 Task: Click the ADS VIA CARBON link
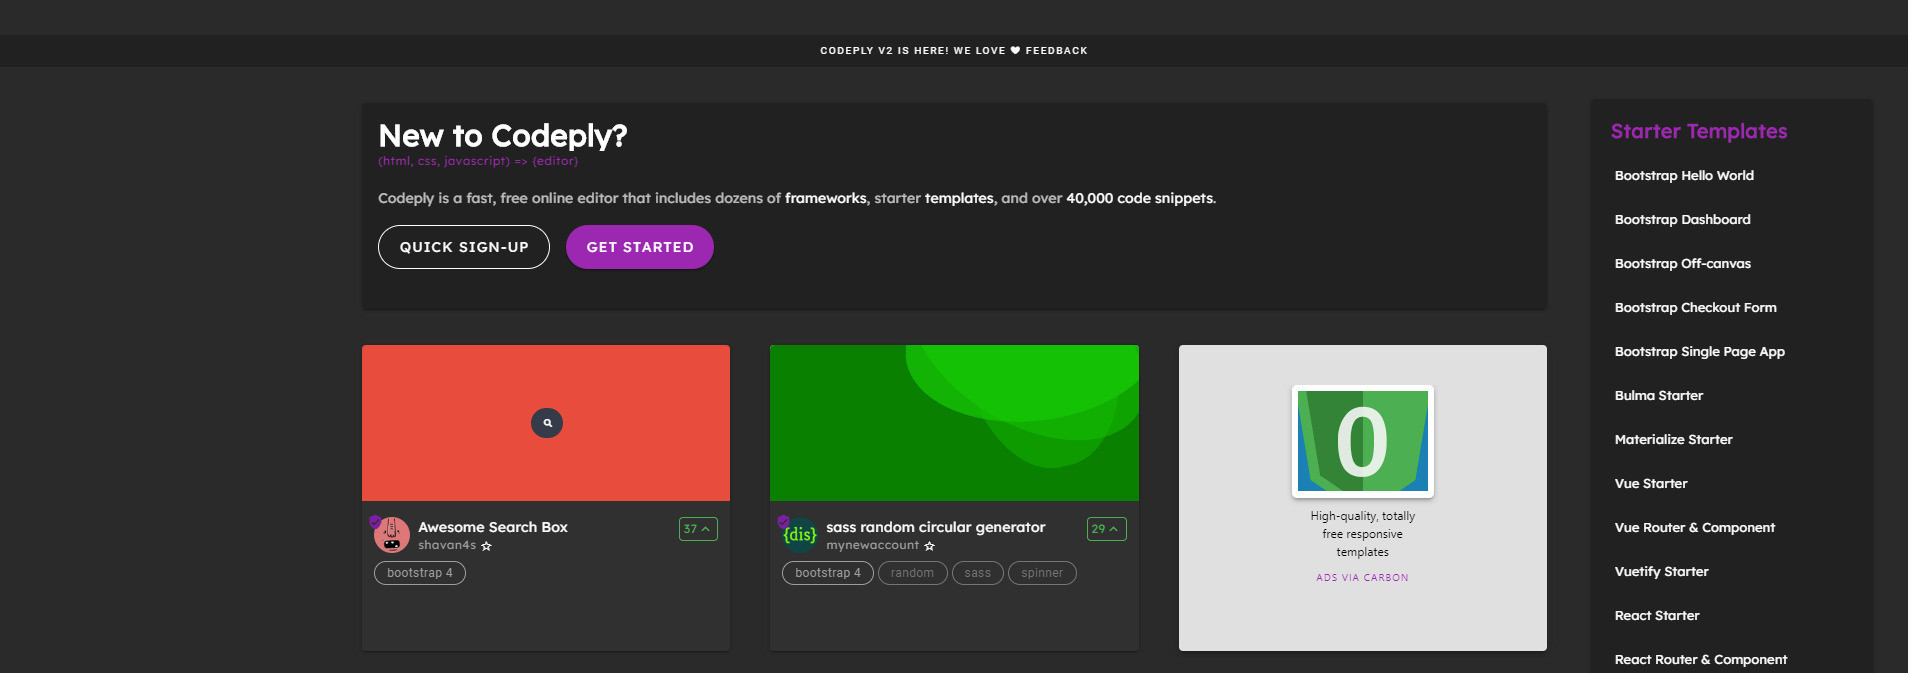1362,578
